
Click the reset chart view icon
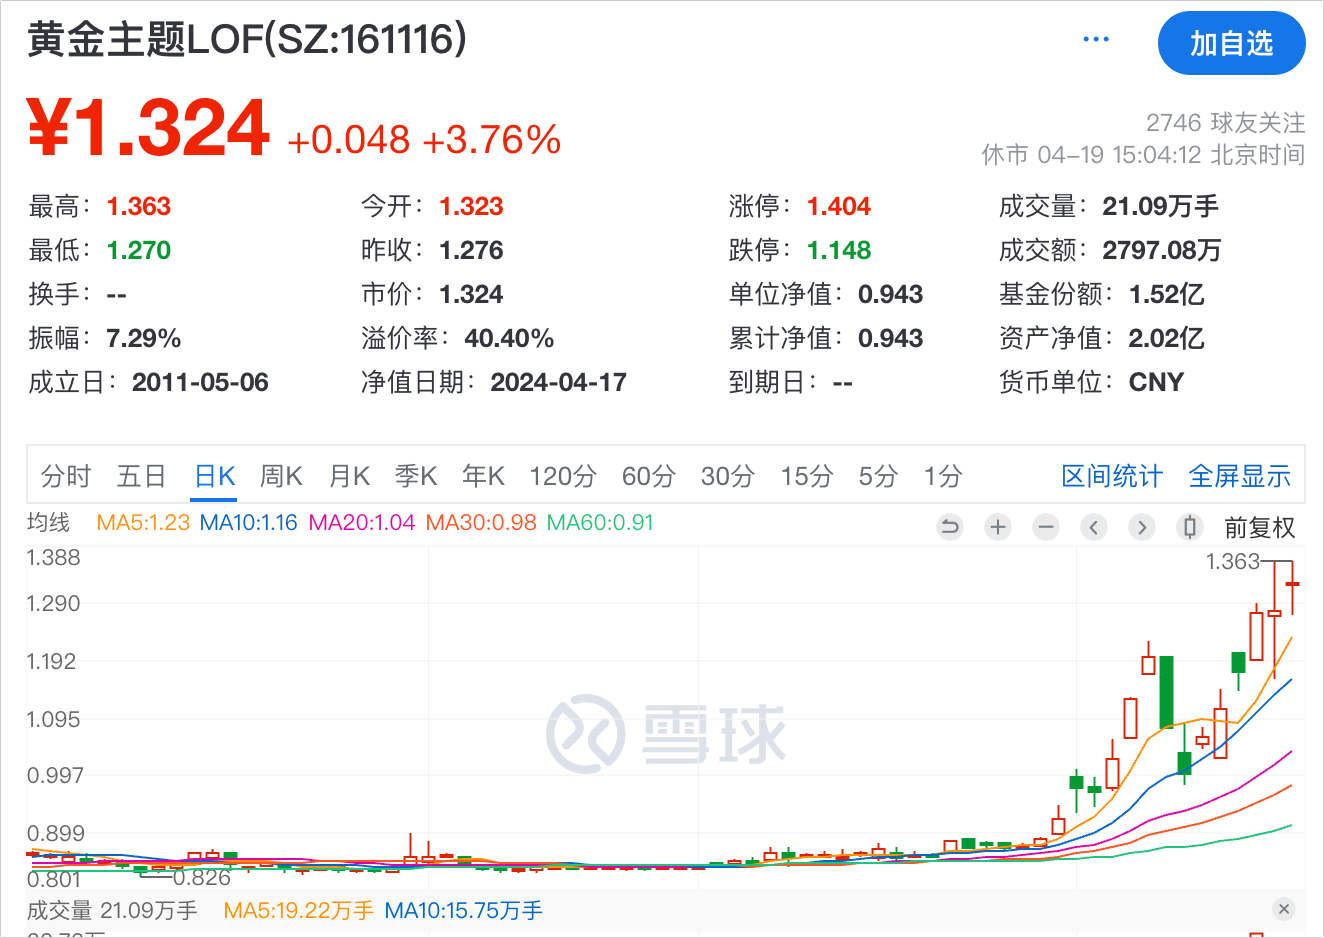pos(950,527)
